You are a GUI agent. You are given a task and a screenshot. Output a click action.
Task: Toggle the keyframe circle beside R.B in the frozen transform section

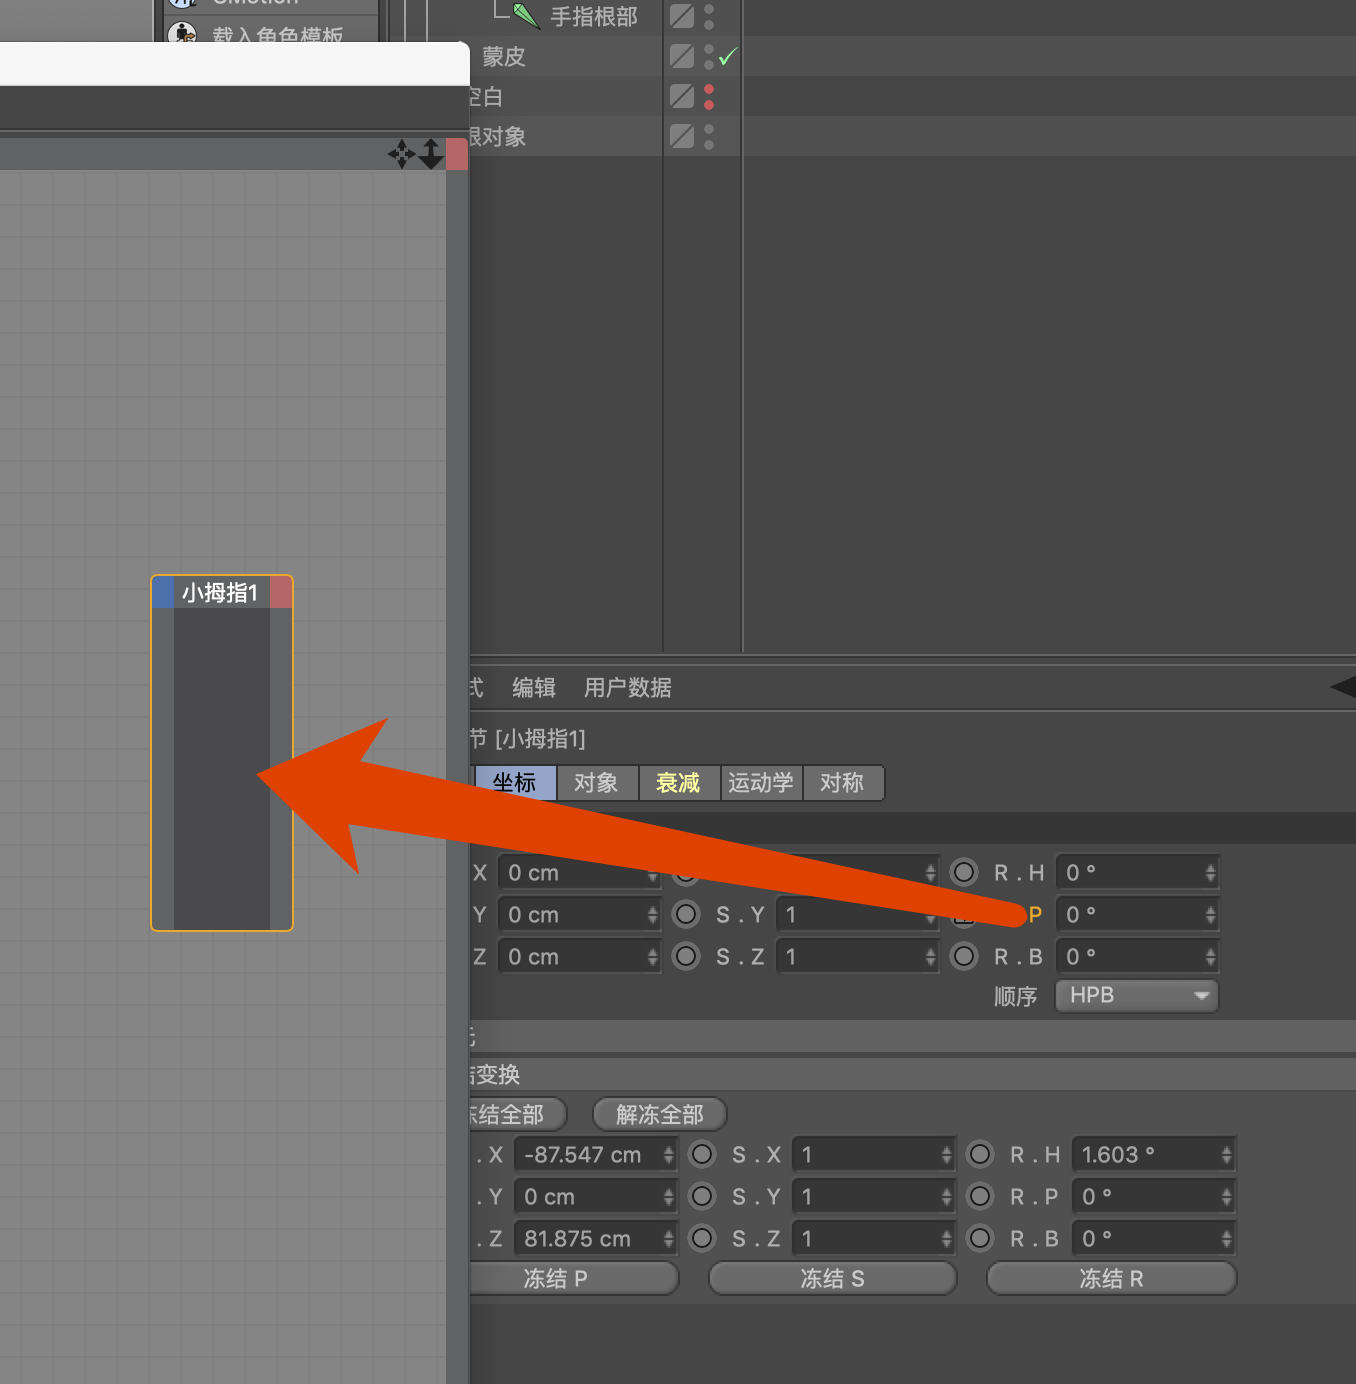[980, 1239]
